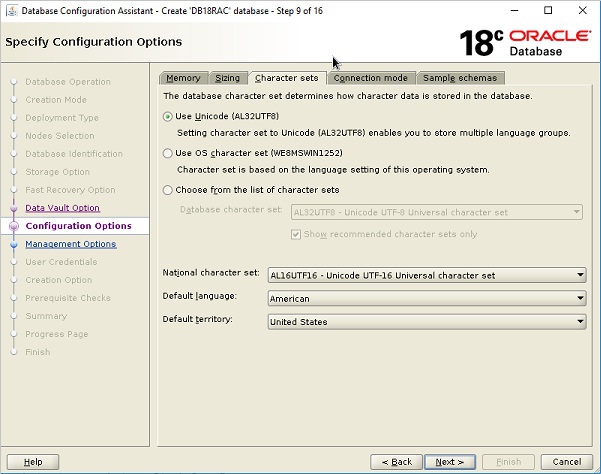Click the Default language label

coord(200,296)
